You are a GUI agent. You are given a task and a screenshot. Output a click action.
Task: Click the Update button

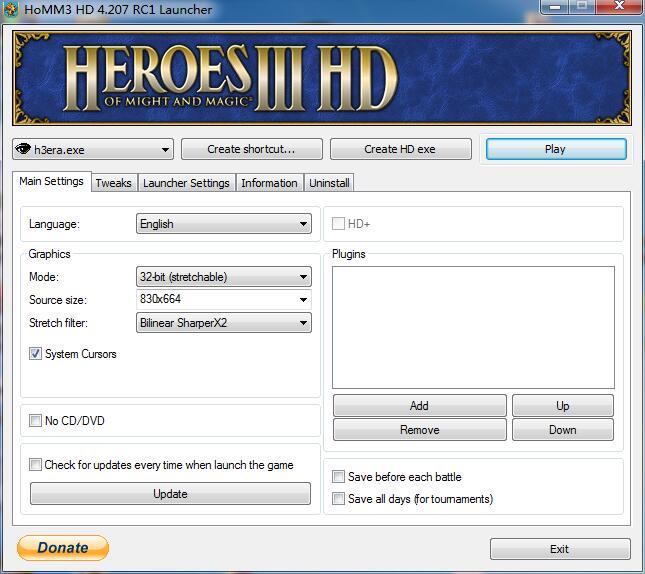click(170, 493)
